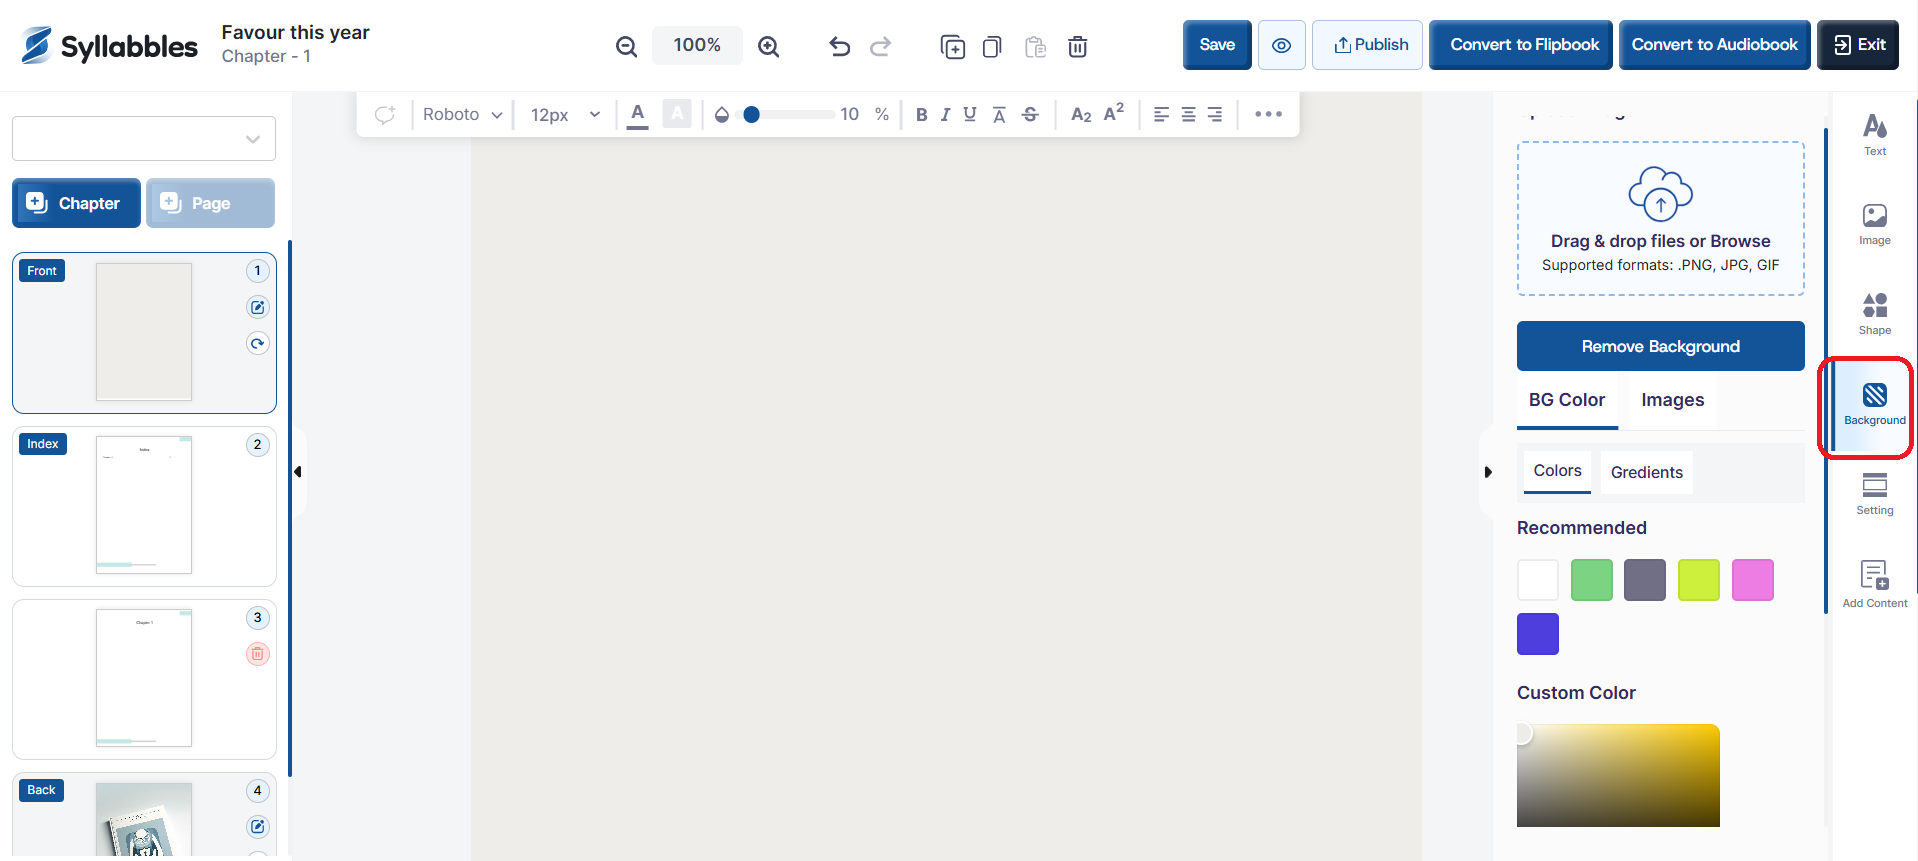Viewport: 1918px width, 861px height.
Task: Switch to the Gredients tab
Action: (1646, 472)
